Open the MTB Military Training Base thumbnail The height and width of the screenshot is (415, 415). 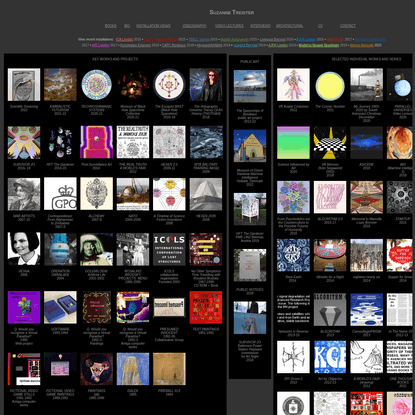206,142
